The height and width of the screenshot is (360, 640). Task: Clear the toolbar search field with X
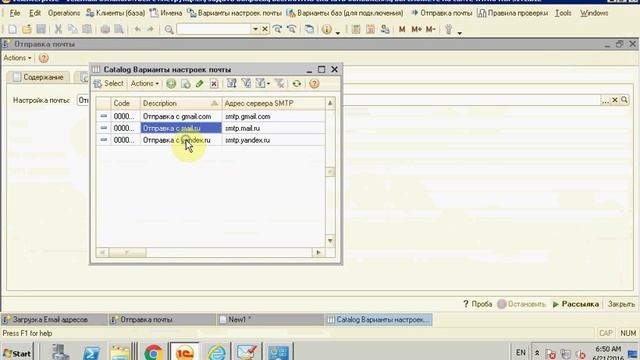tap(264, 29)
